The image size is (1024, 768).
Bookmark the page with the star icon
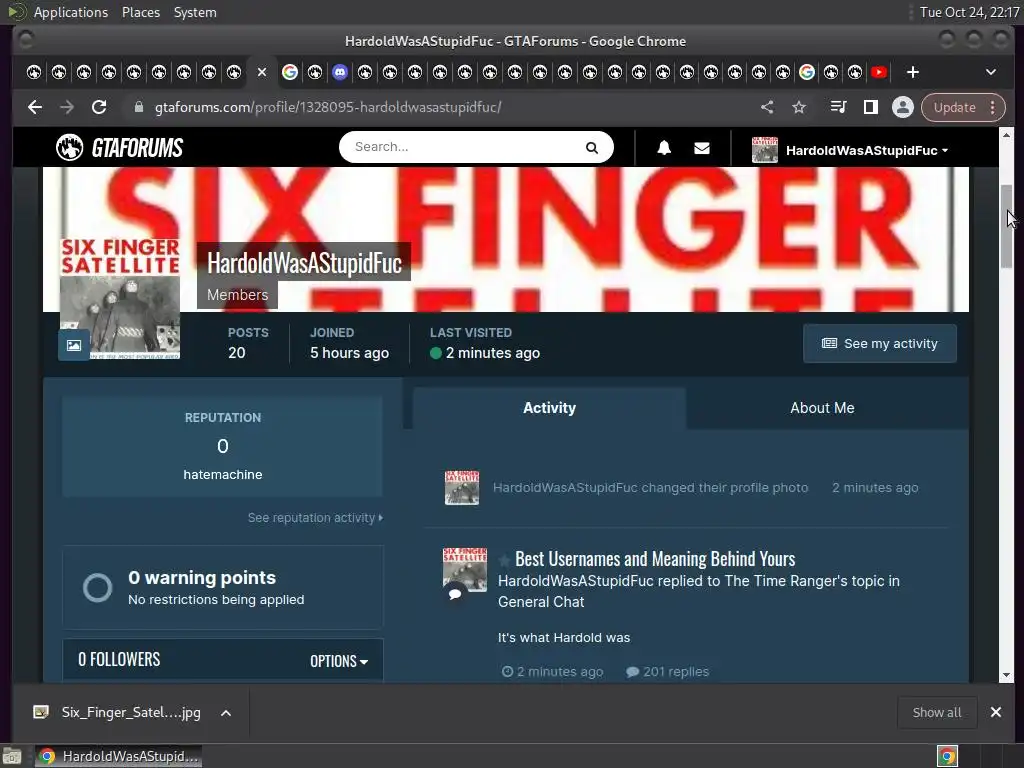click(x=799, y=107)
